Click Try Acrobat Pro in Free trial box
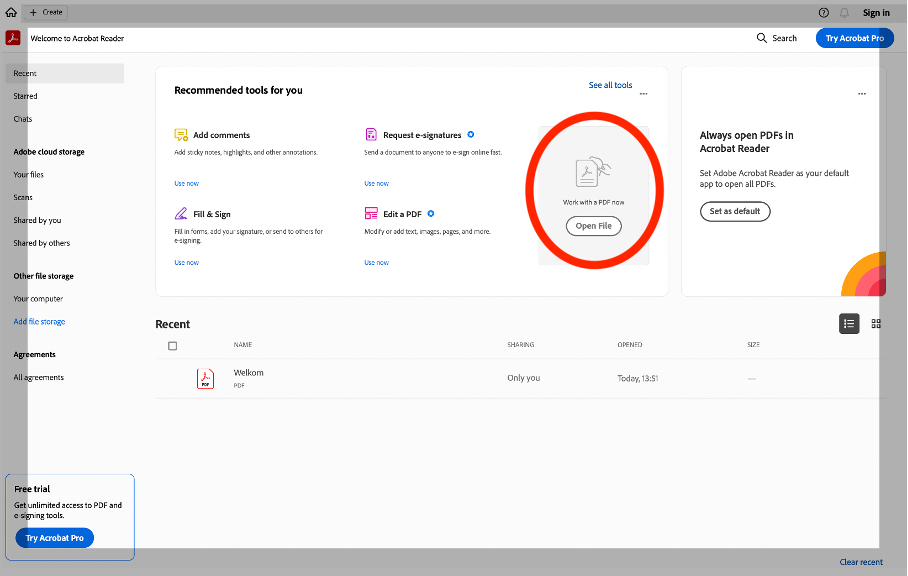908x576 pixels. click(54, 538)
